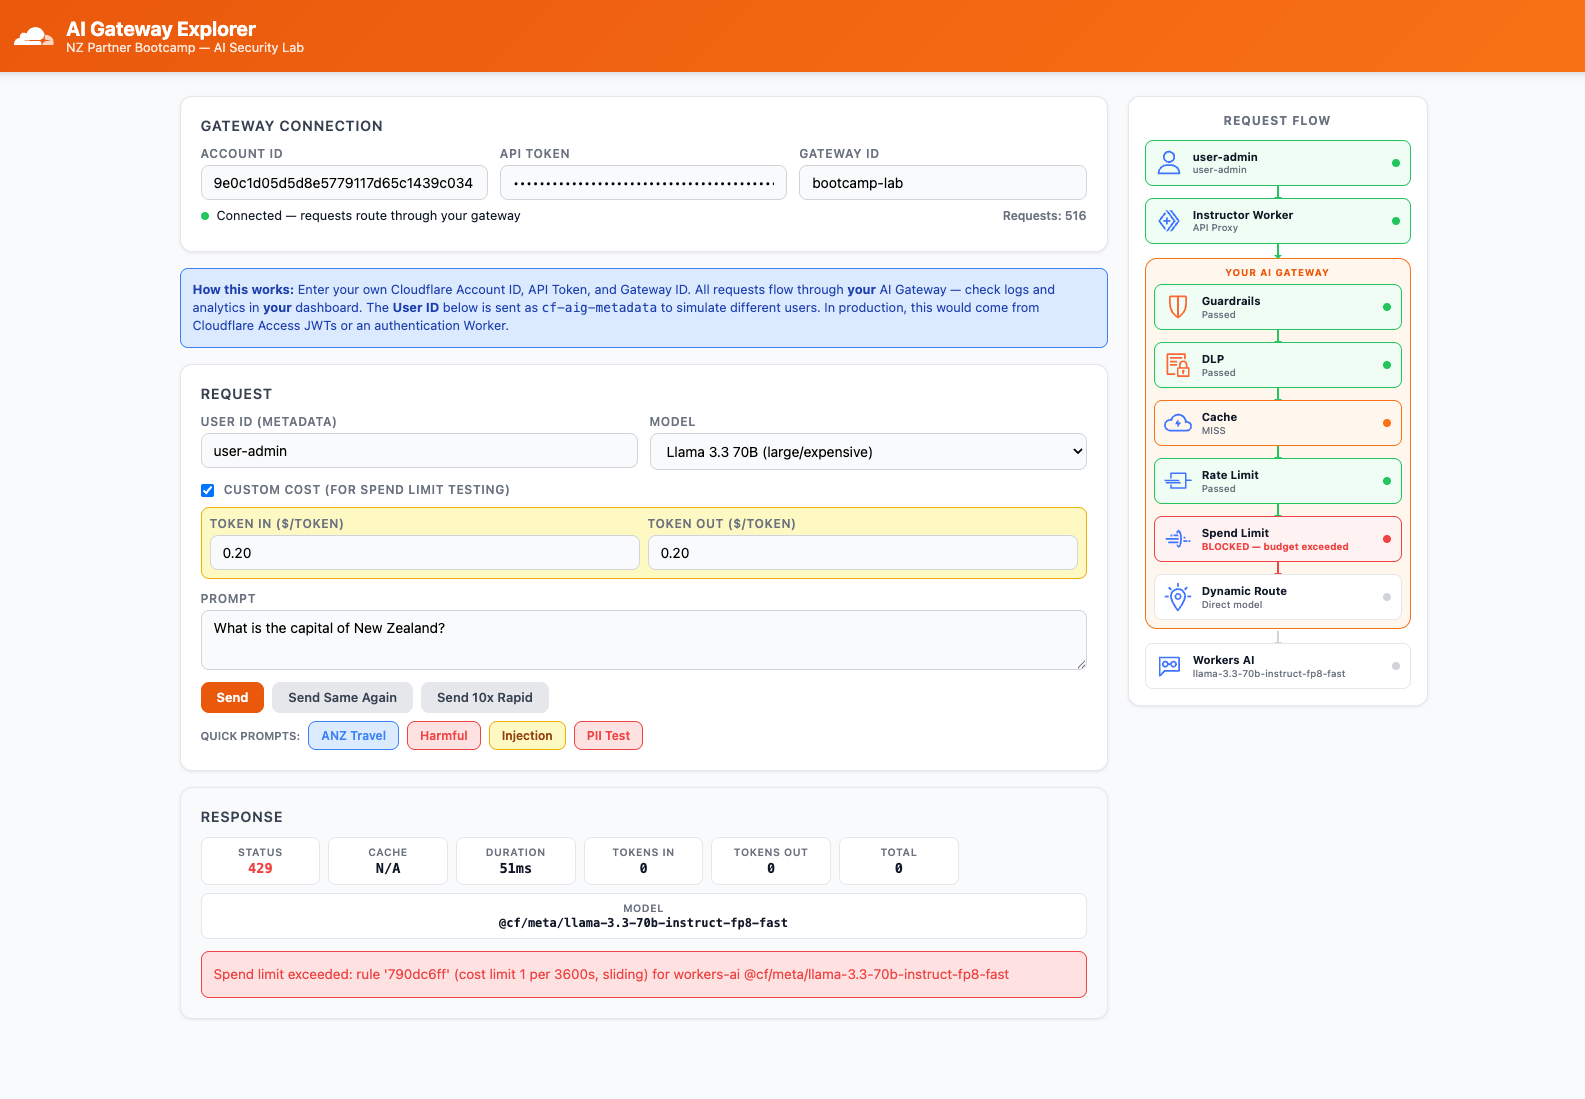Click the Cloudflare cloud logo in header
1585x1099 pixels.
(x=34, y=37)
